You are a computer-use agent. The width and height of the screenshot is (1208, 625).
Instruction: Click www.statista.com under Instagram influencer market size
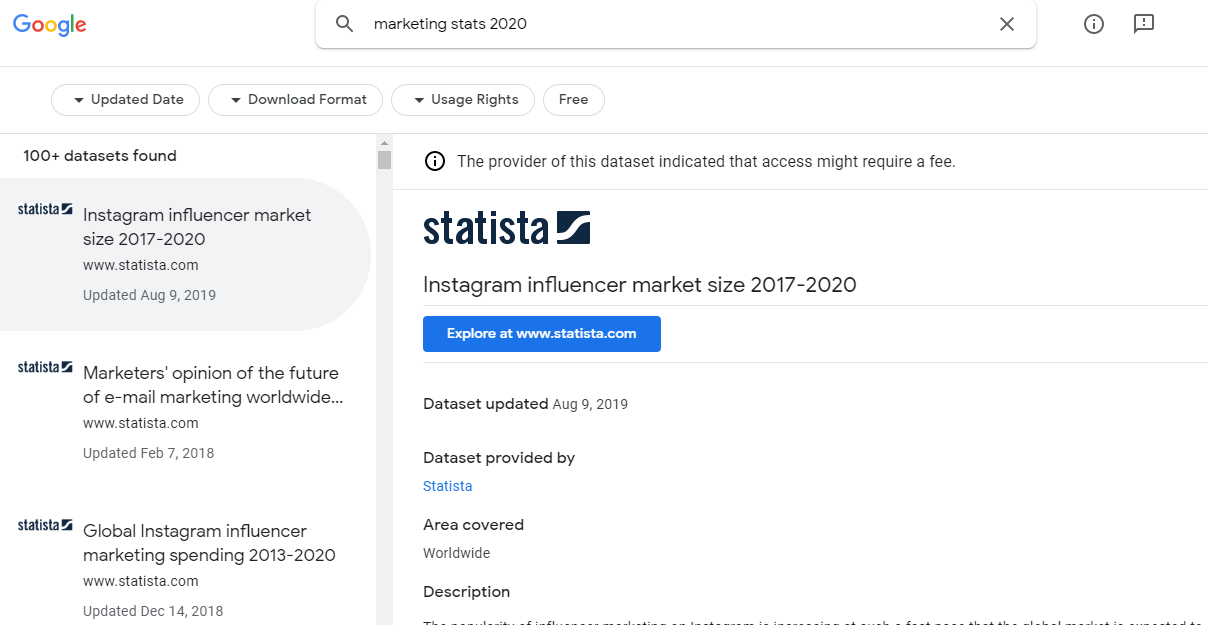point(141,265)
